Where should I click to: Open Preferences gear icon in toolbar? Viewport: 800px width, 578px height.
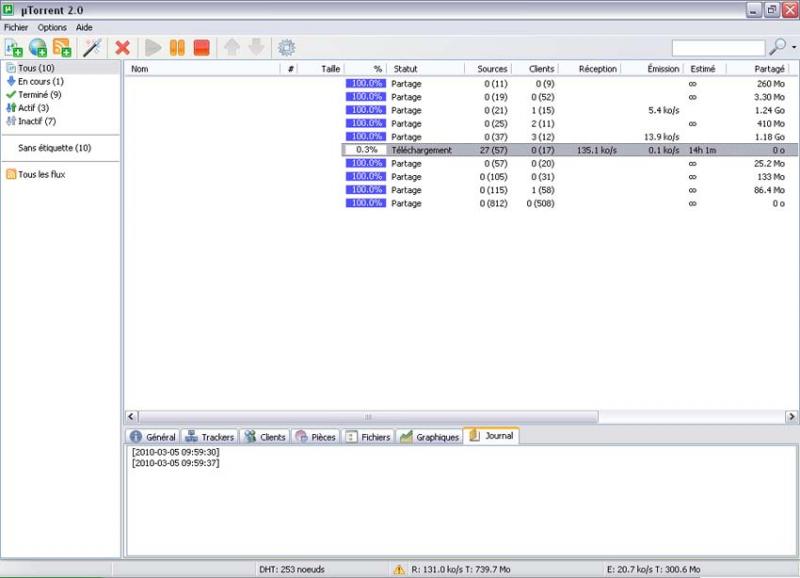[286, 48]
